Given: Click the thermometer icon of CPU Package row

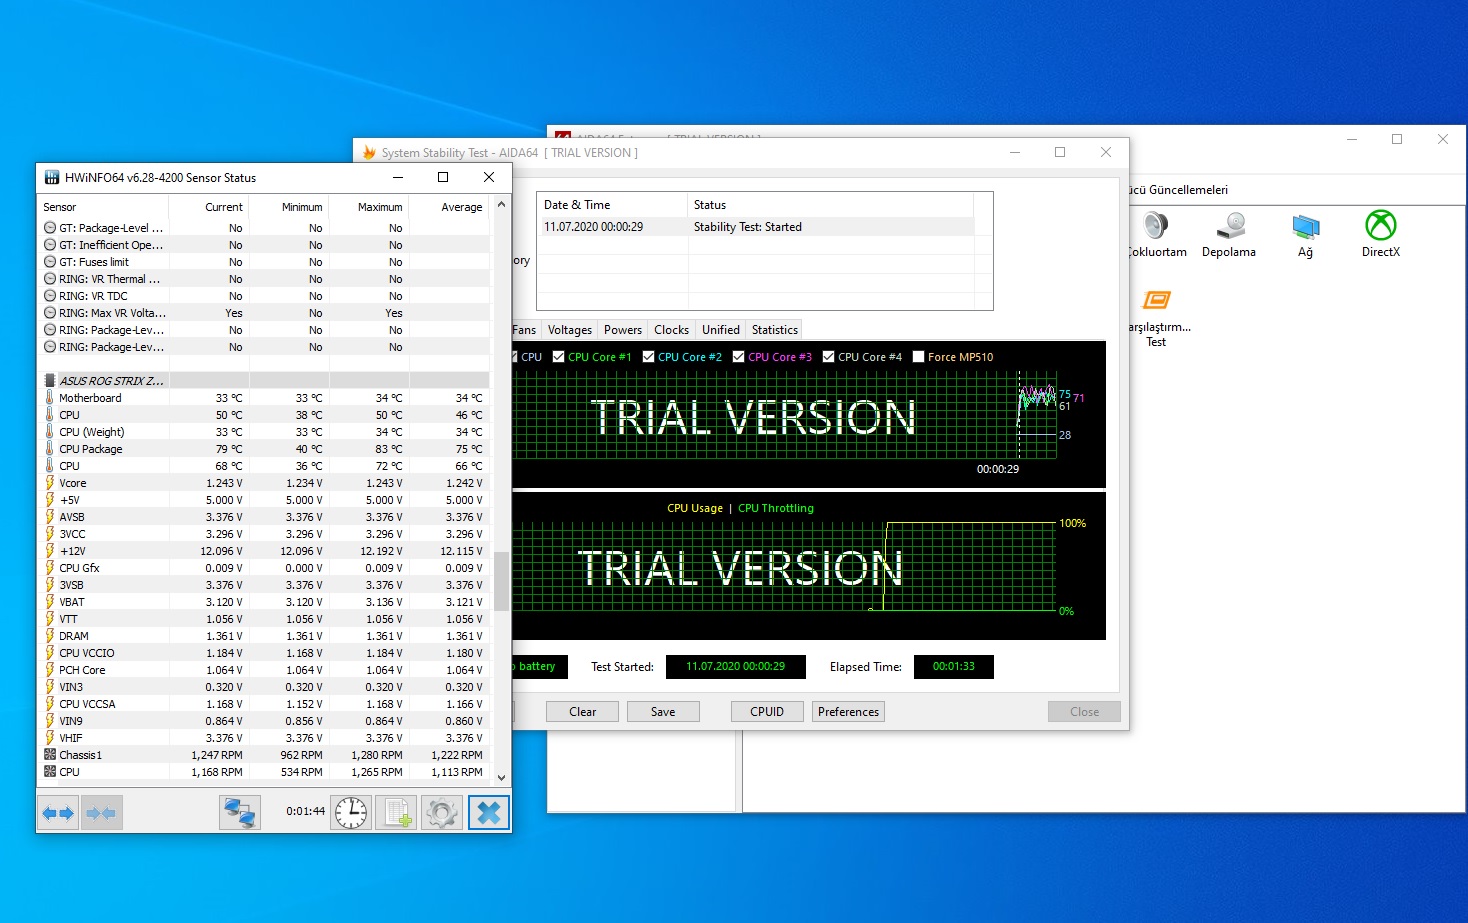Looking at the screenshot, I should 49,448.
